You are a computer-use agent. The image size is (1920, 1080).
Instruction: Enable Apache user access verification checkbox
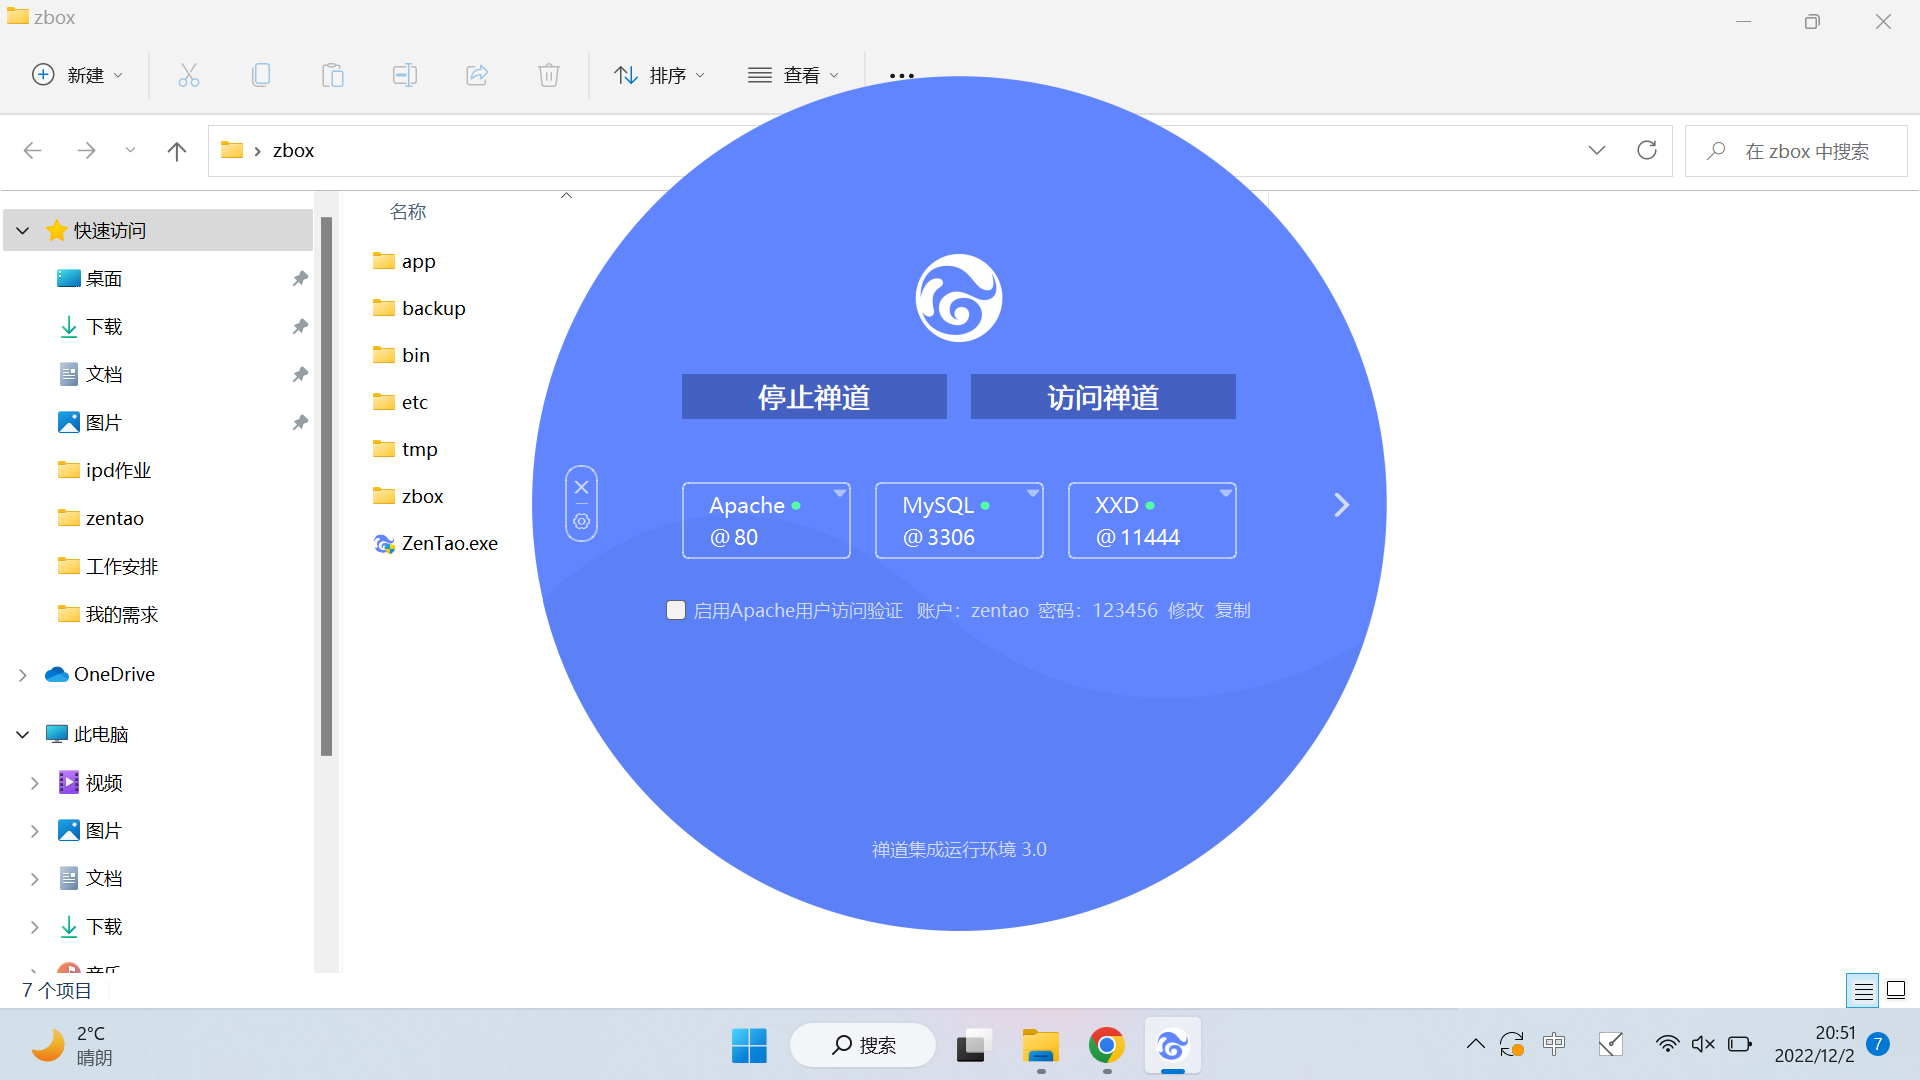676,610
